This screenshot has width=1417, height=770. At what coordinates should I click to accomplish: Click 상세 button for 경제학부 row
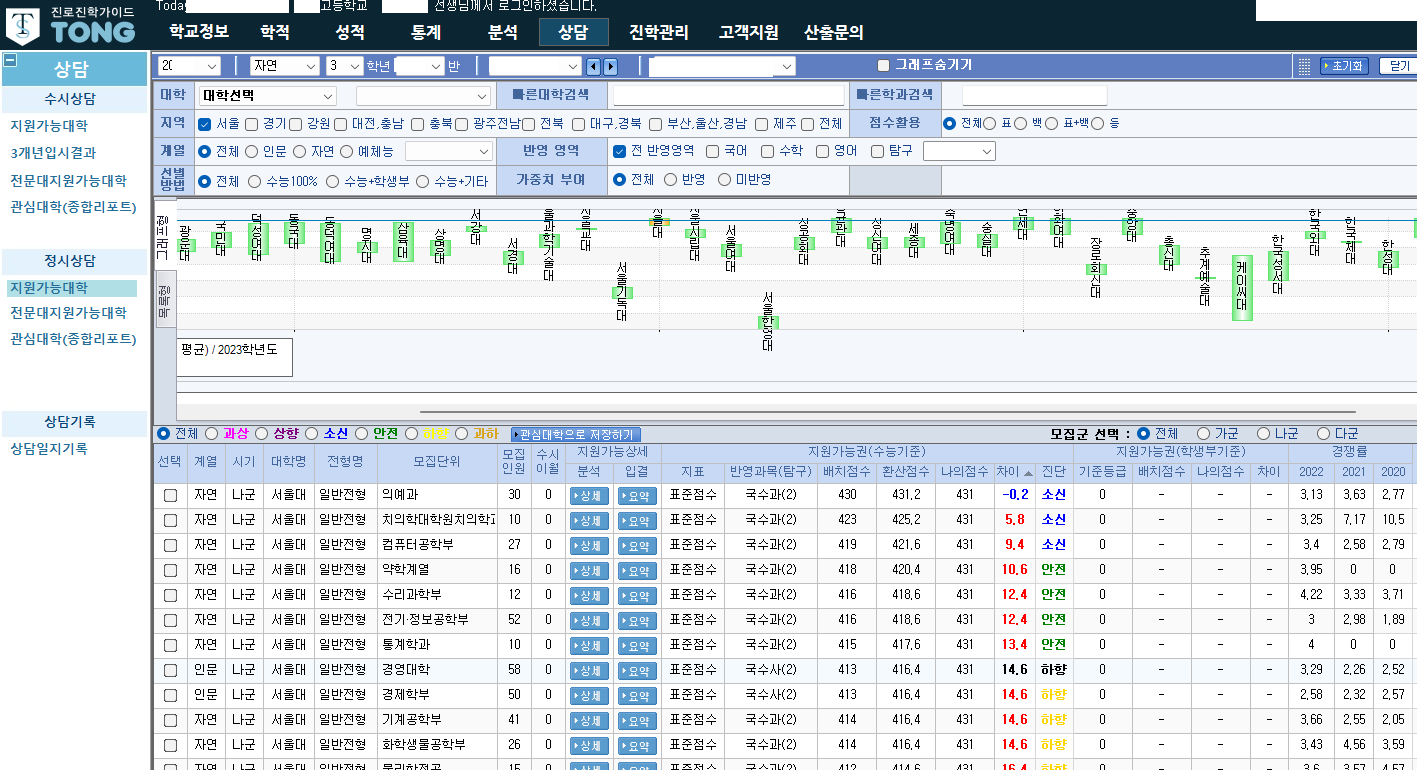point(589,695)
